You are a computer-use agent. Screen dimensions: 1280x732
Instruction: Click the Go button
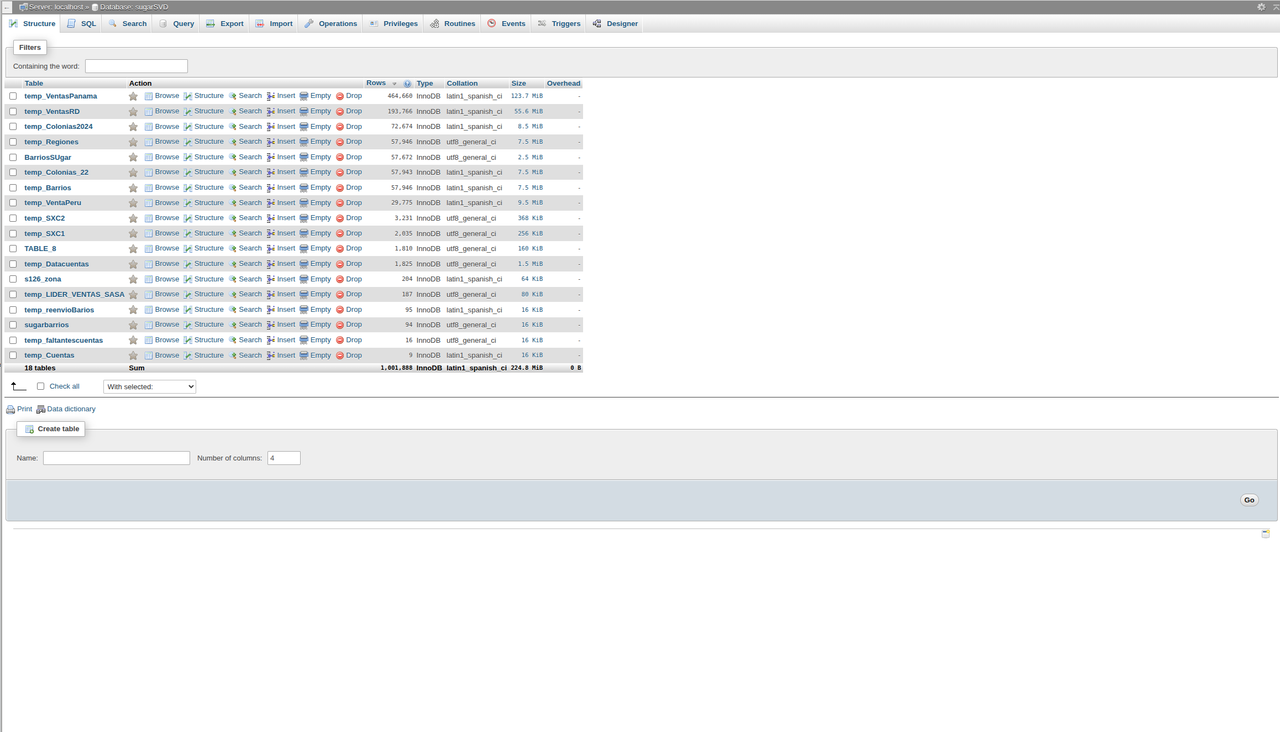pyautogui.click(x=1248, y=499)
